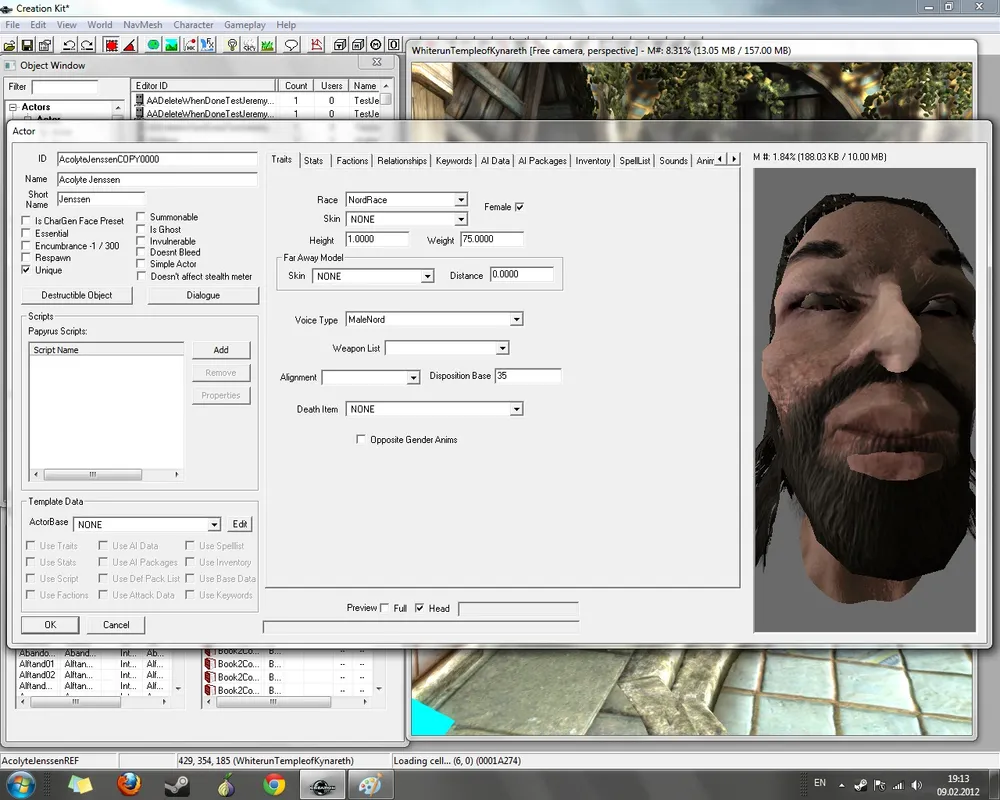Enable the Essential checkbox

click(x=26, y=234)
